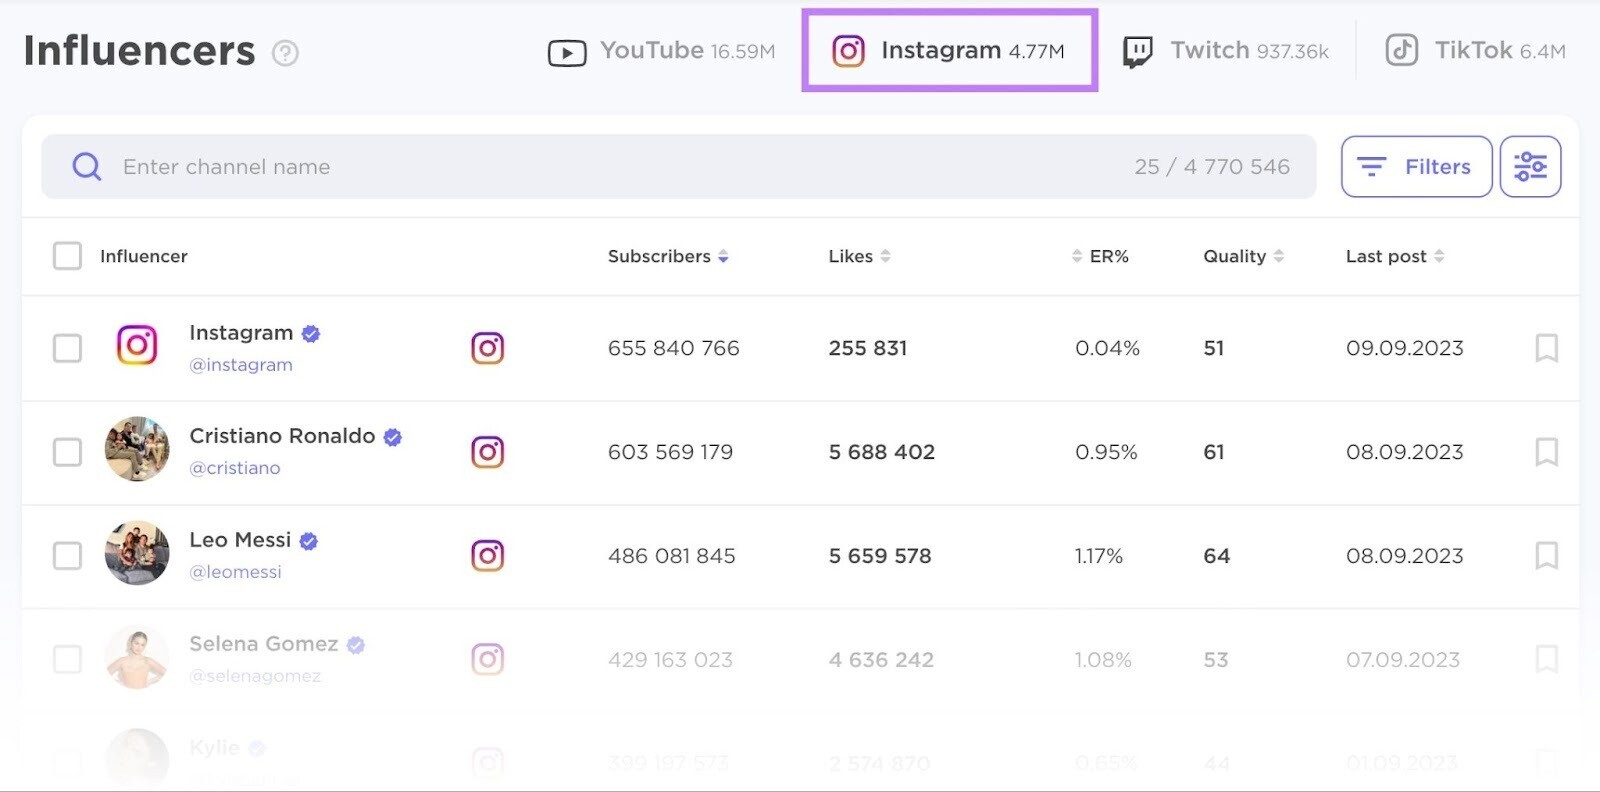Click the Instagram platform icon in @instagram row
This screenshot has height=792, width=1600.
(x=488, y=348)
